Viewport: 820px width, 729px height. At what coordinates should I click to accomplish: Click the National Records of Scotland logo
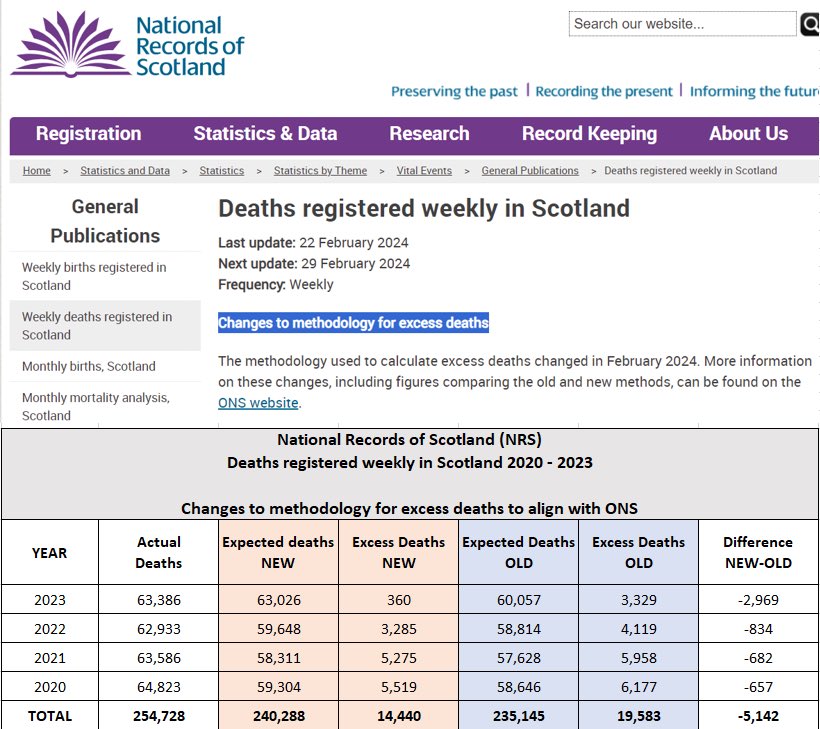pyautogui.click(x=127, y=45)
